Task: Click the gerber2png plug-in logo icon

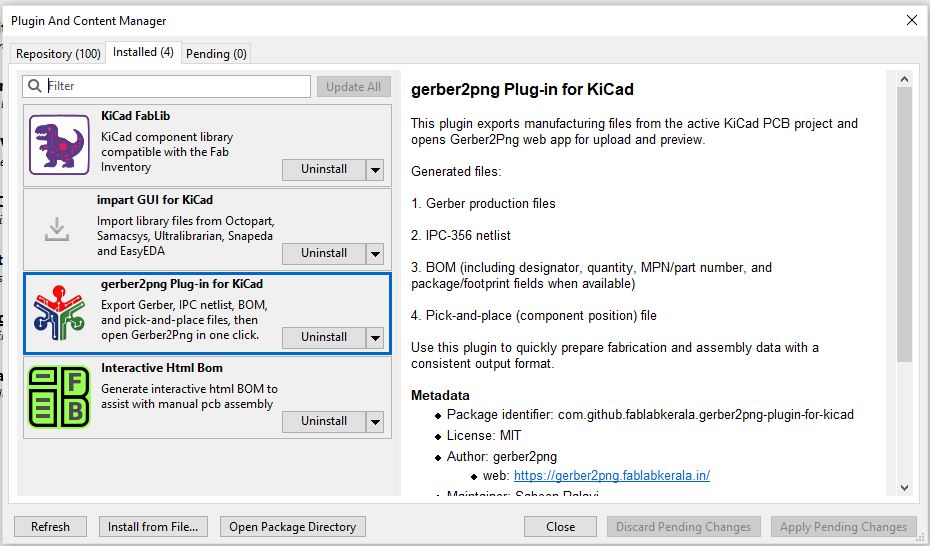Action: pyautogui.click(x=59, y=313)
